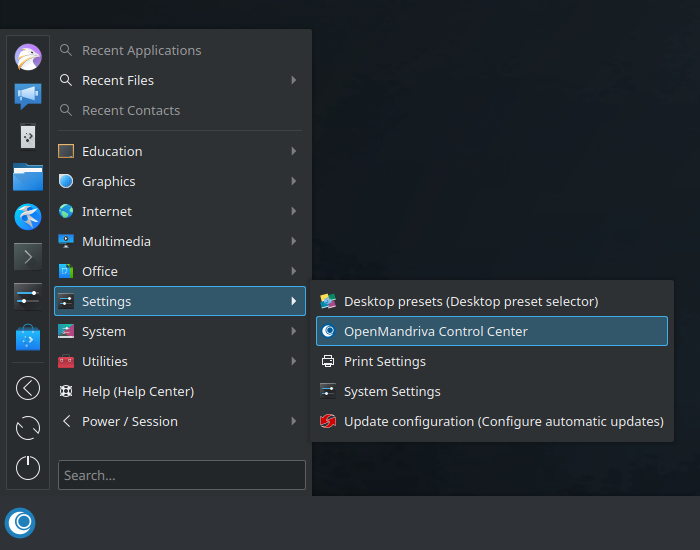Image resolution: width=700 pixels, height=550 pixels.
Task: Click the Education category icon
Action: 66,151
